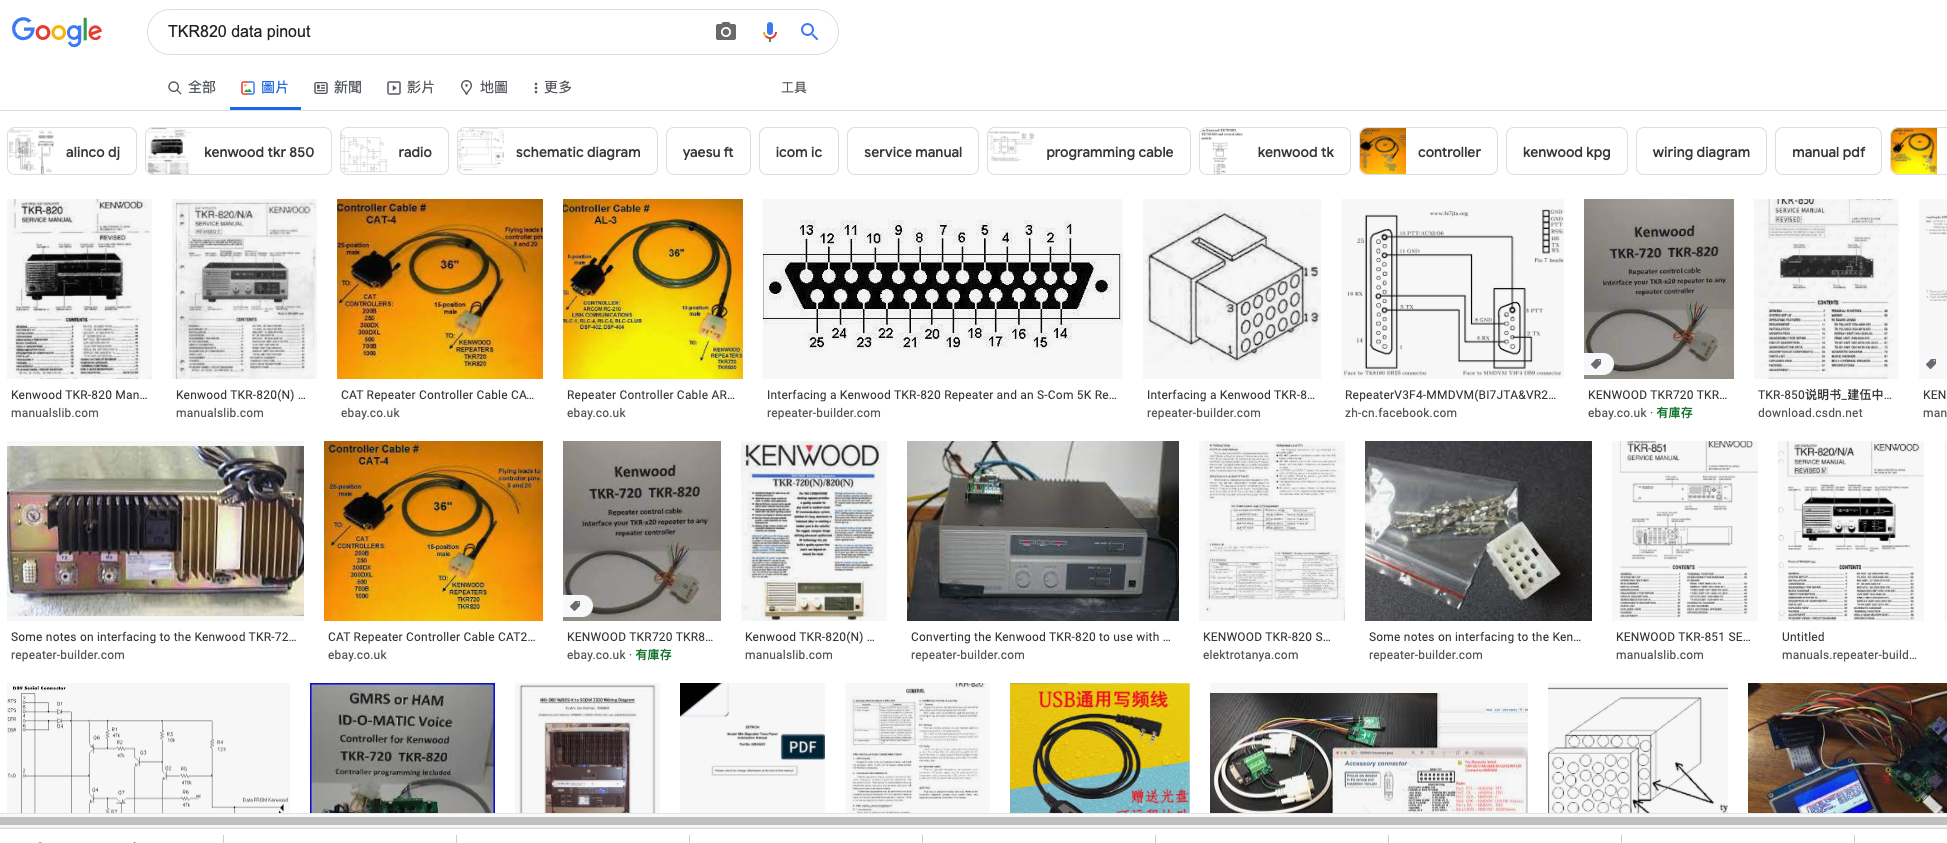Select the 圖片 (Images) tab
The image size is (1947, 843).
(x=265, y=87)
